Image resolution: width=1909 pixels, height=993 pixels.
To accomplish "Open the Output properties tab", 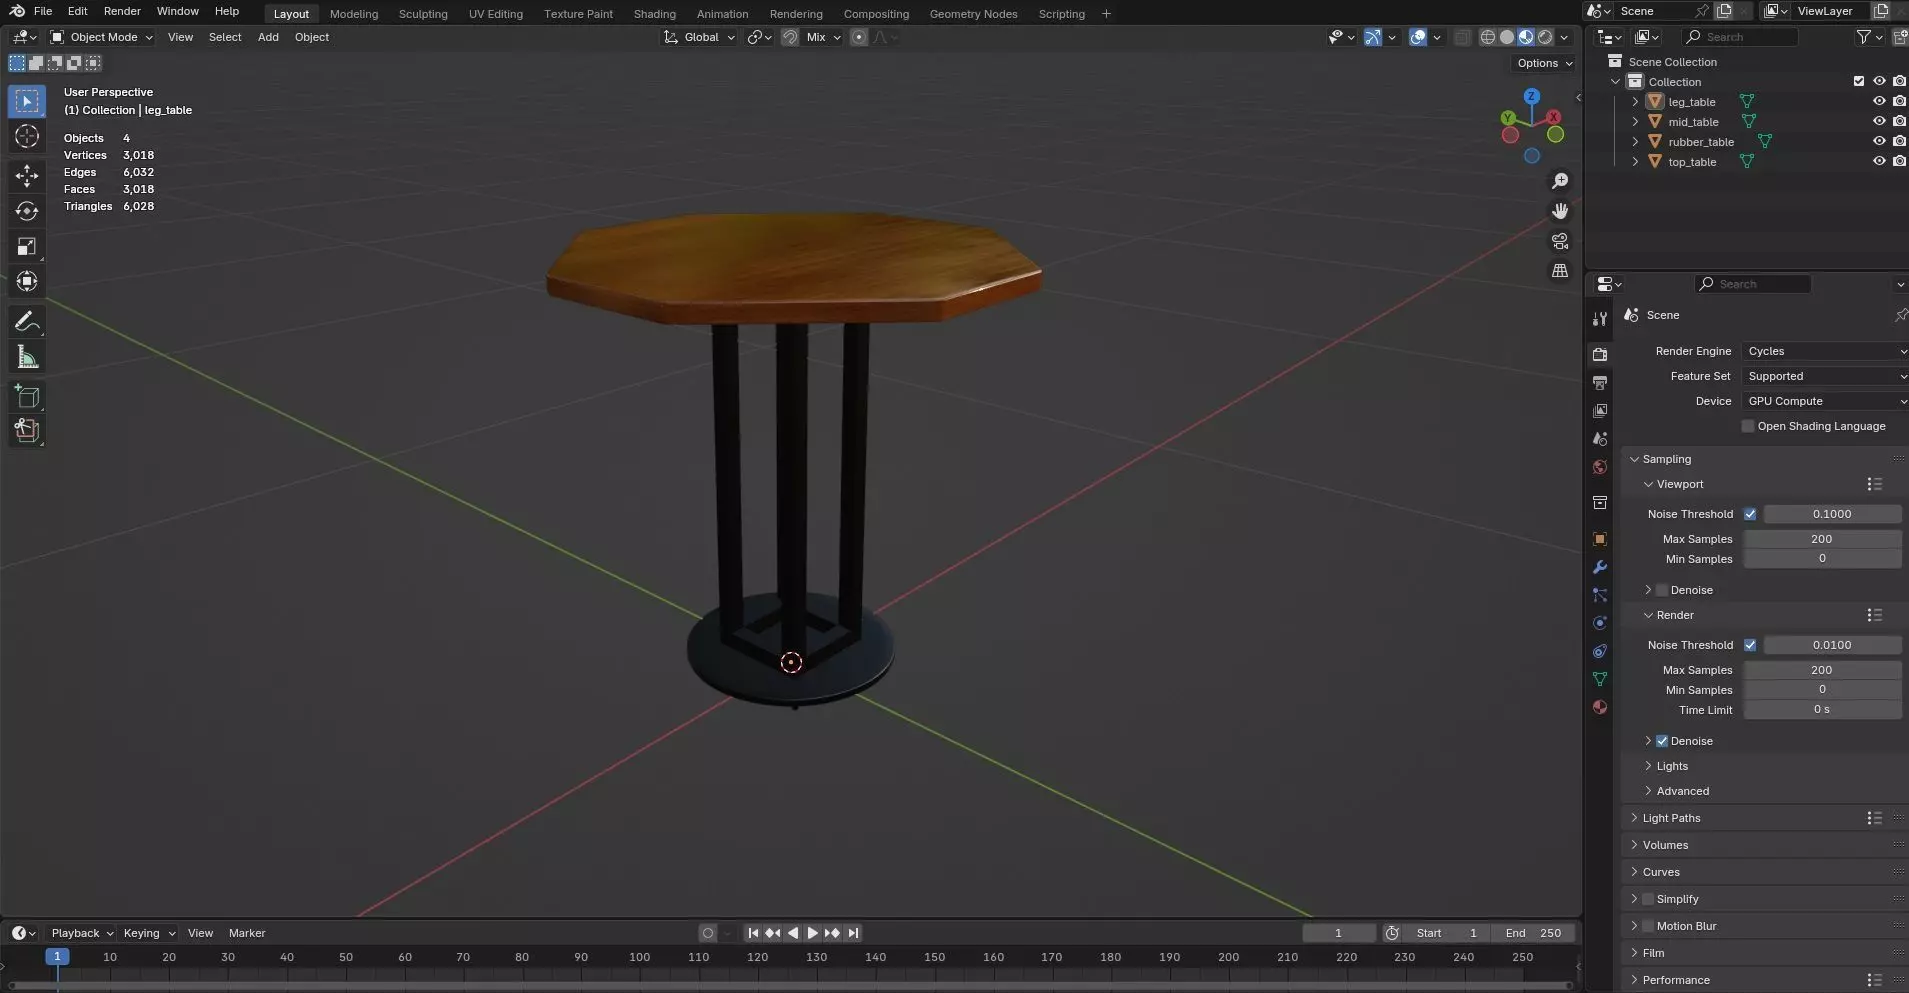I will [1600, 383].
